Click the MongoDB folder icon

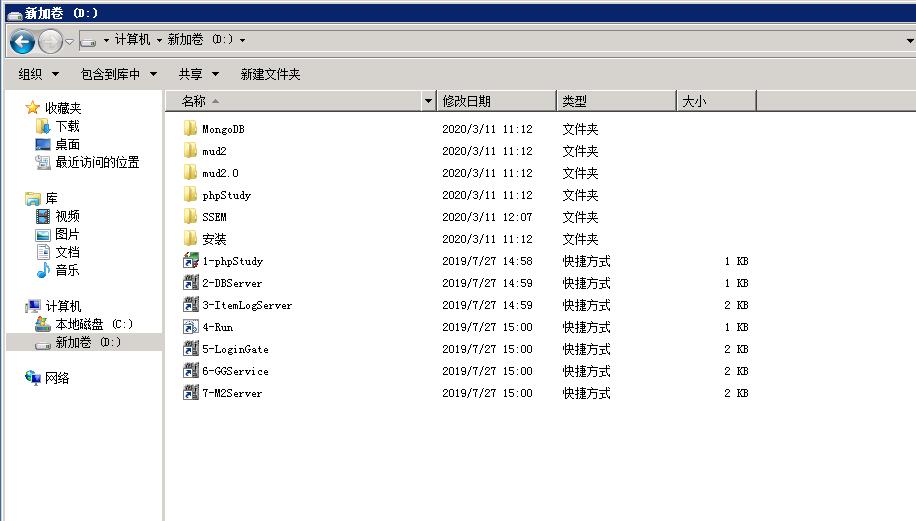(x=191, y=129)
